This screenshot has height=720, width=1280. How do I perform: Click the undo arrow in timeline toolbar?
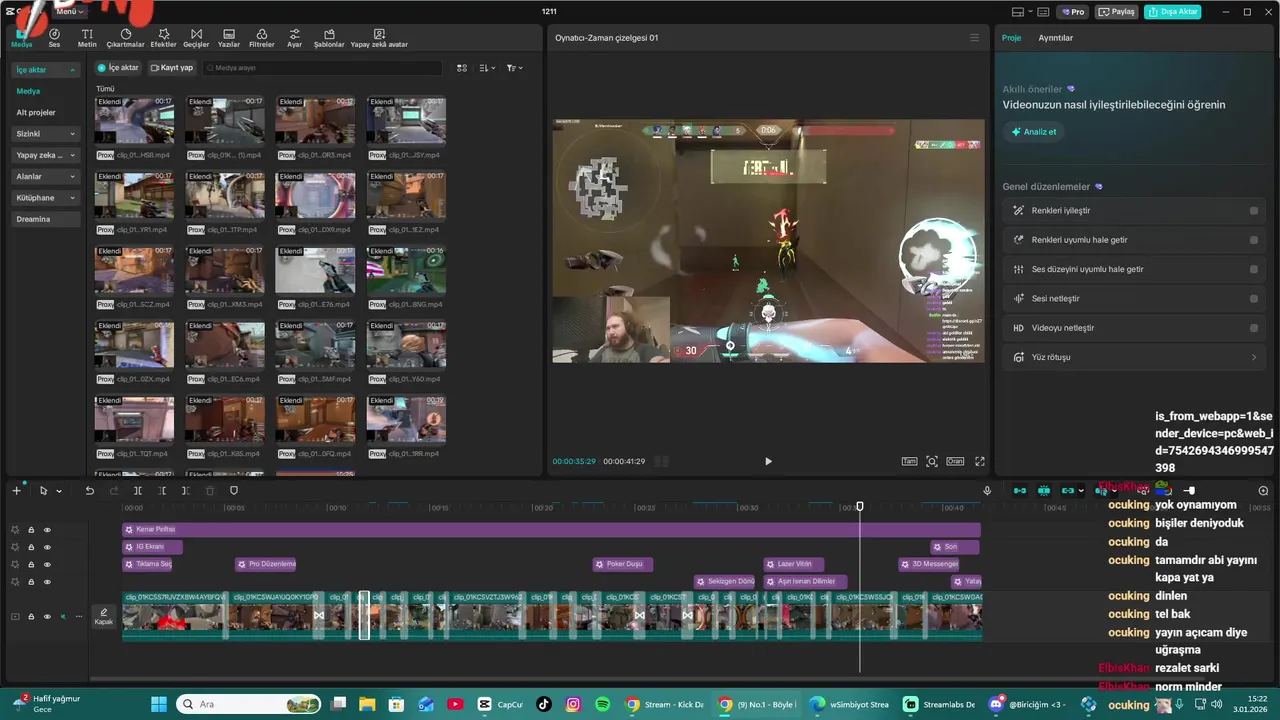click(x=89, y=491)
